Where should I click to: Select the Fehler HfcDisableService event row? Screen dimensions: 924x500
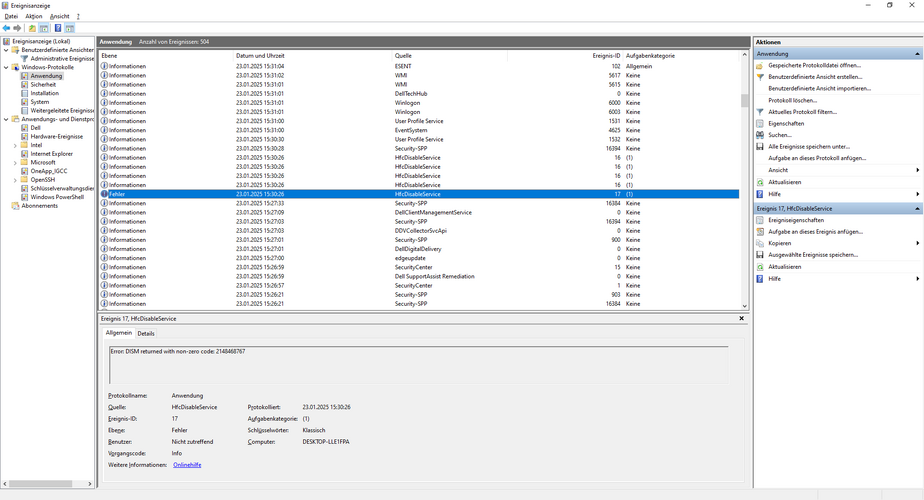pyautogui.click(x=419, y=194)
